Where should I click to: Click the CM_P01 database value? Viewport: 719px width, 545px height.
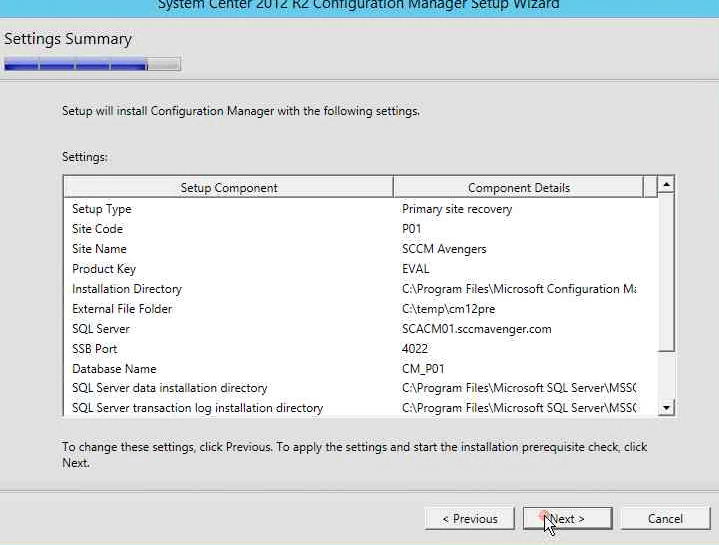pos(423,369)
